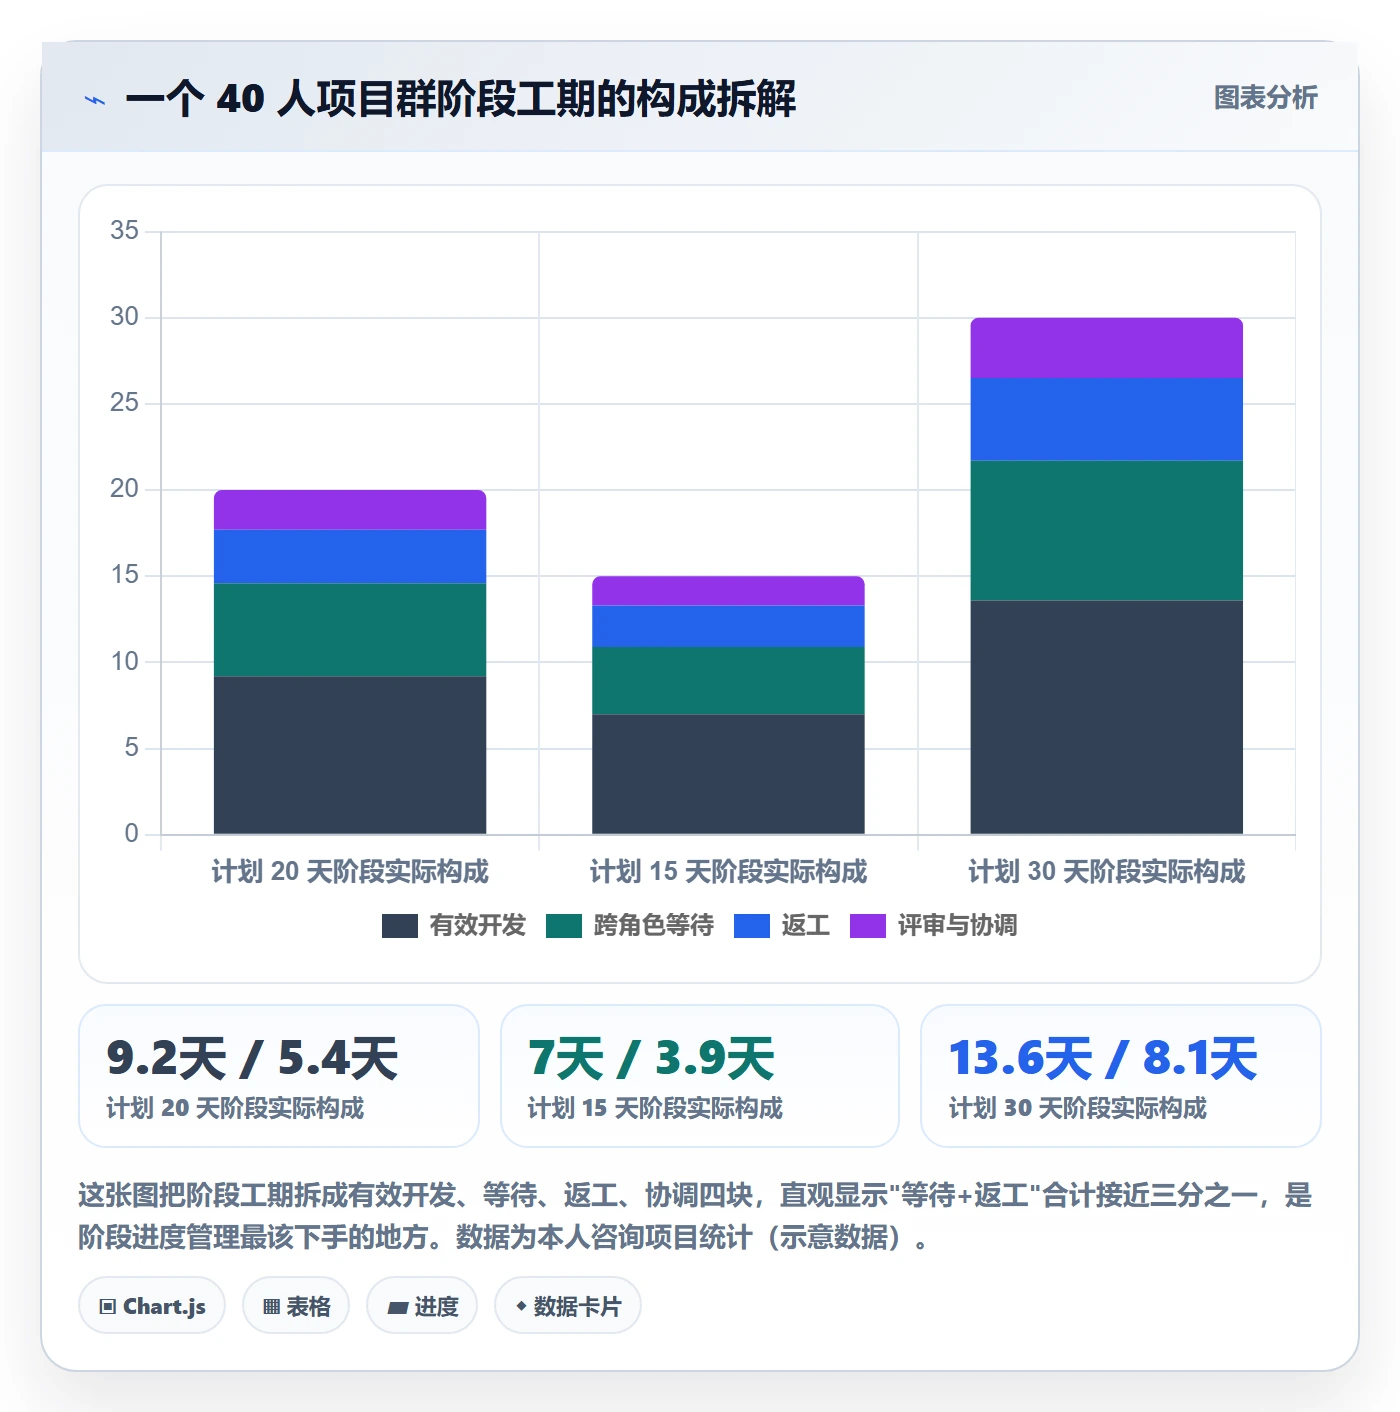This screenshot has width=1400, height=1412.
Task: Click 评审与协调 segment of 计划 20 天 bar
Action: pyautogui.click(x=350, y=510)
